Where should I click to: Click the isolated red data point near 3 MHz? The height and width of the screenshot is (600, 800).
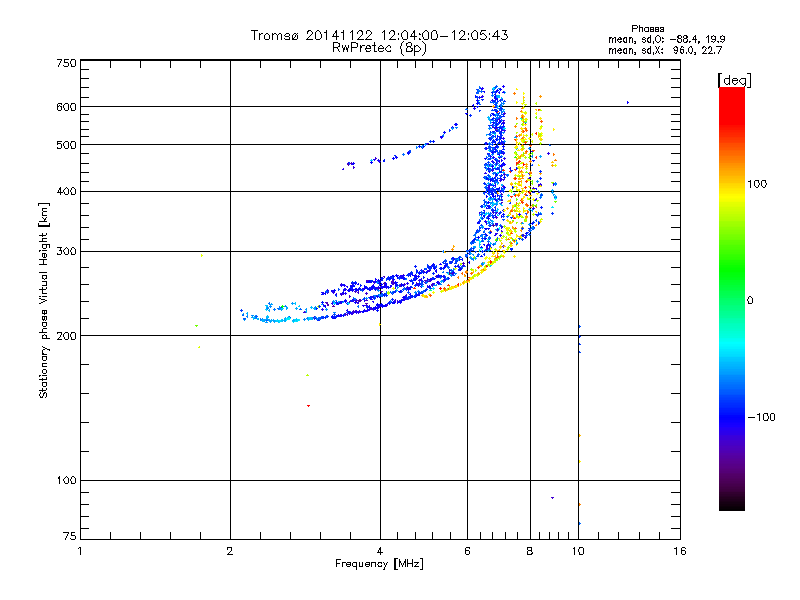click(308, 406)
